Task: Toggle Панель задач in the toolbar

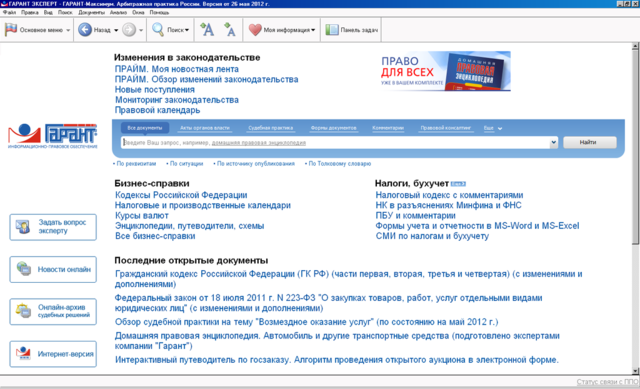Action: 351,30
